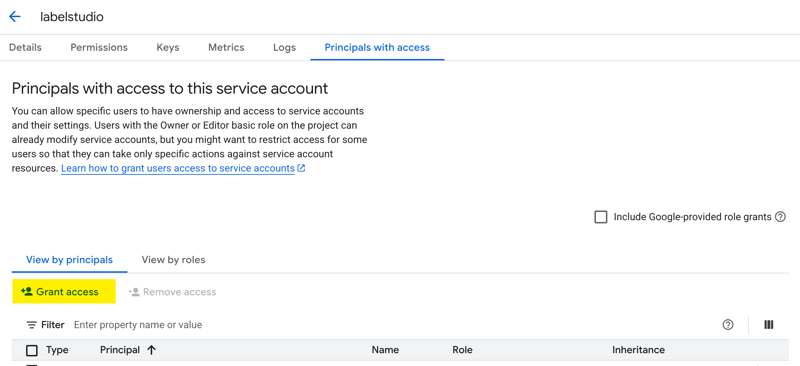Open the Logs tab

point(284,47)
